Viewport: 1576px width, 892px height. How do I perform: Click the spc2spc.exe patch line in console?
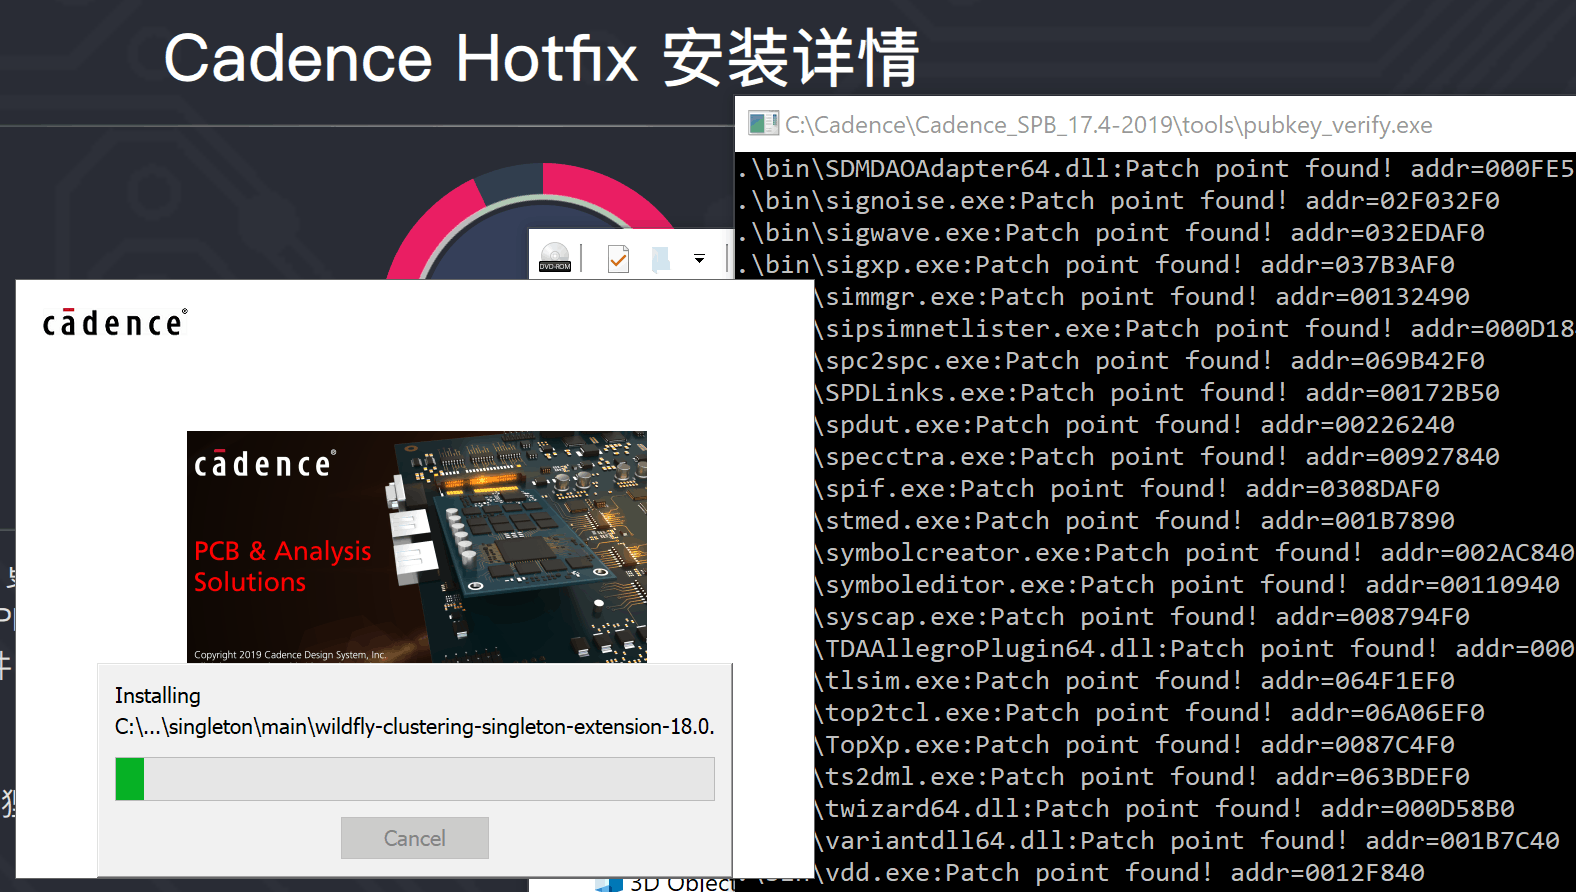point(1150,360)
